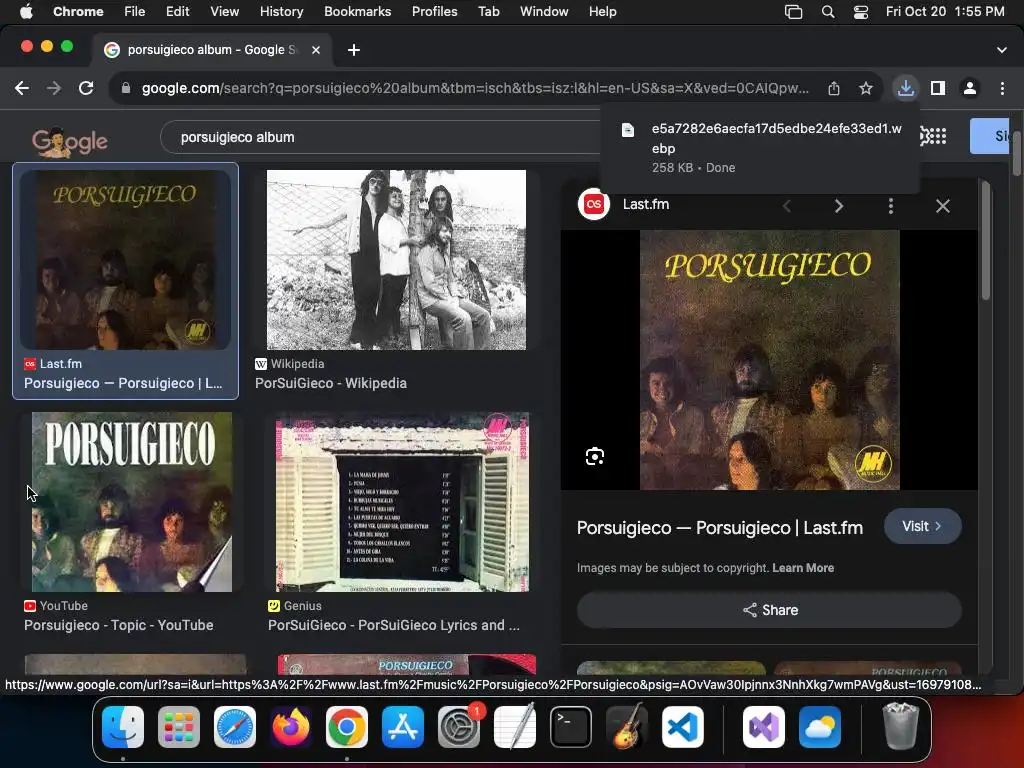Select the Wikipedia band photo thumbnail

(396, 259)
